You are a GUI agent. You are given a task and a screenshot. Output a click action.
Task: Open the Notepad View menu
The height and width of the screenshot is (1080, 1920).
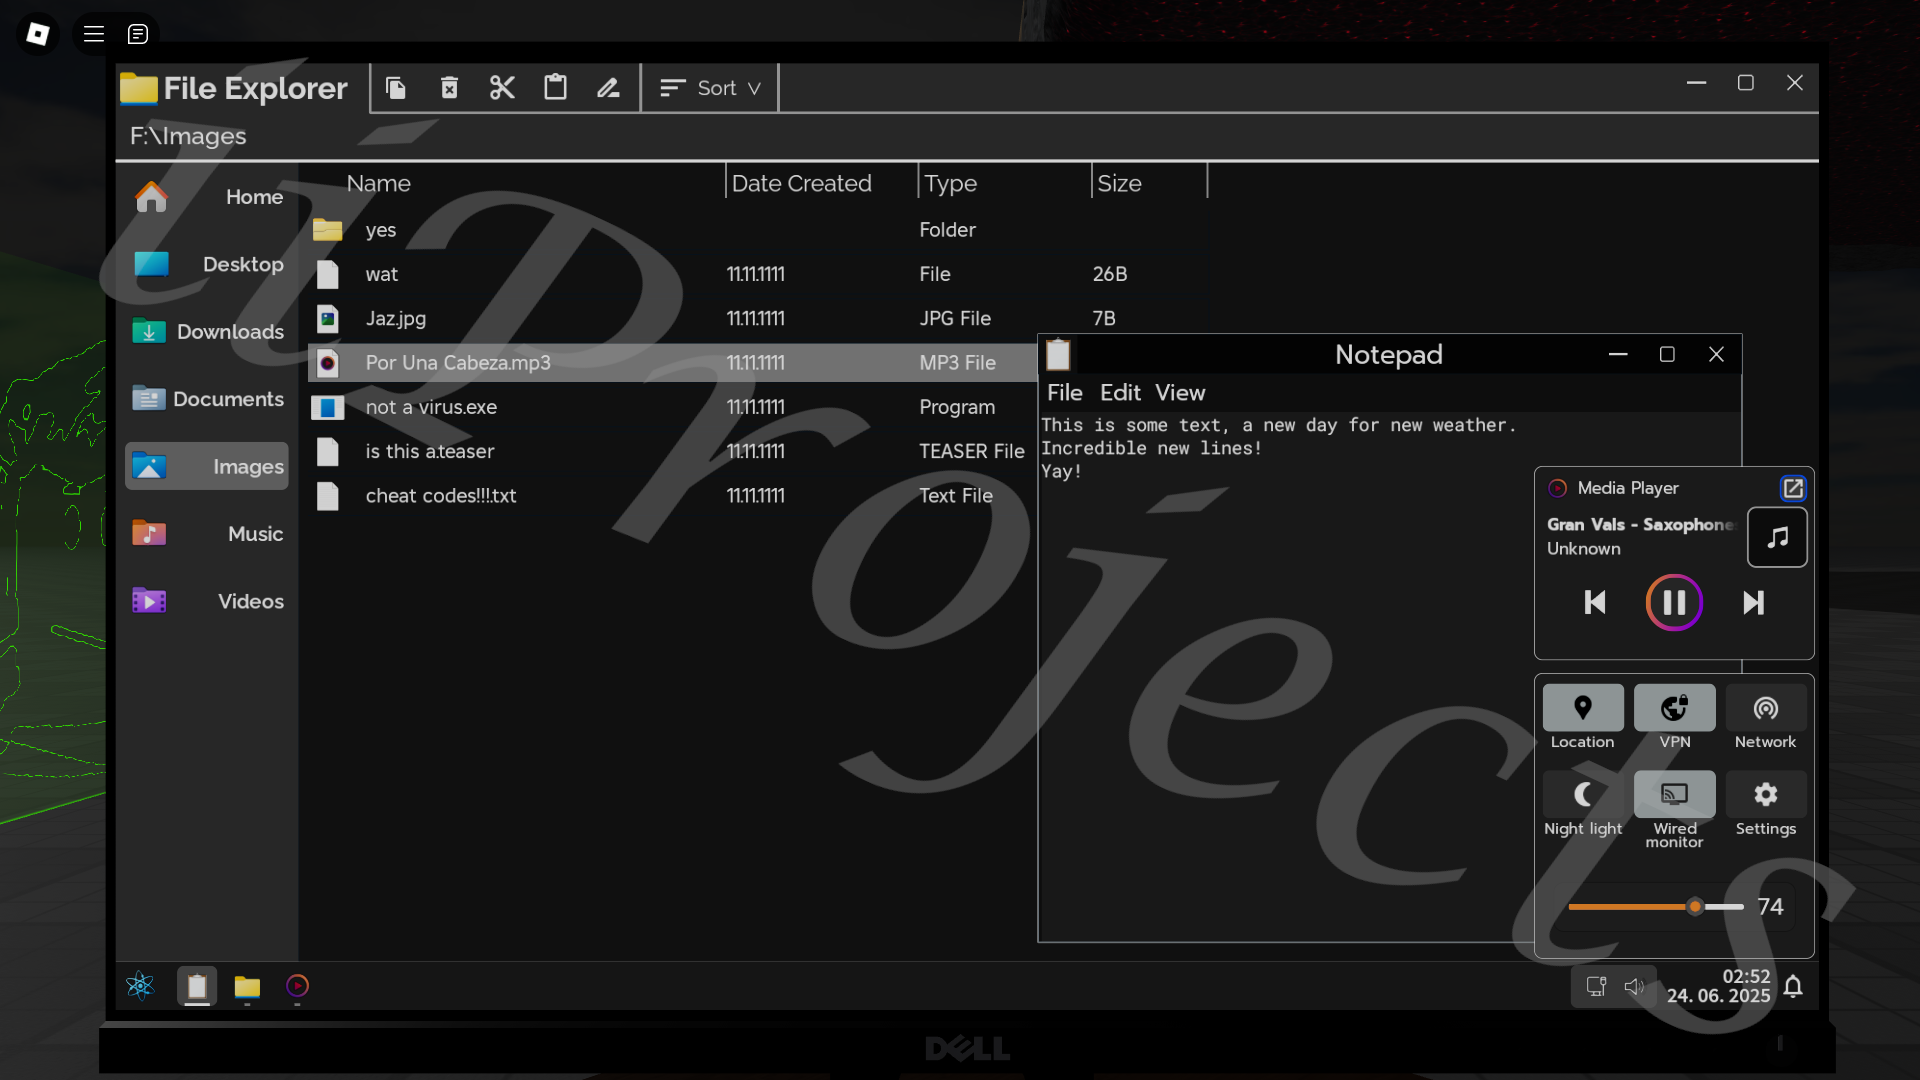1180,393
